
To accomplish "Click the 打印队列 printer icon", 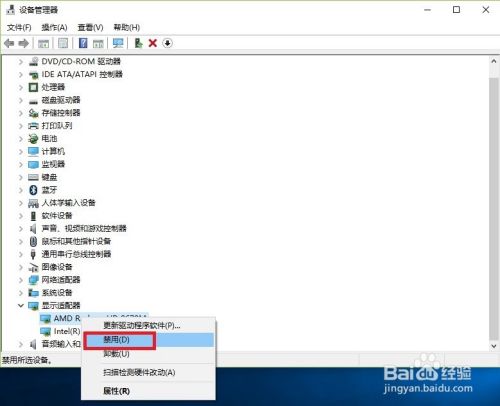I will click(x=33, y=126).
